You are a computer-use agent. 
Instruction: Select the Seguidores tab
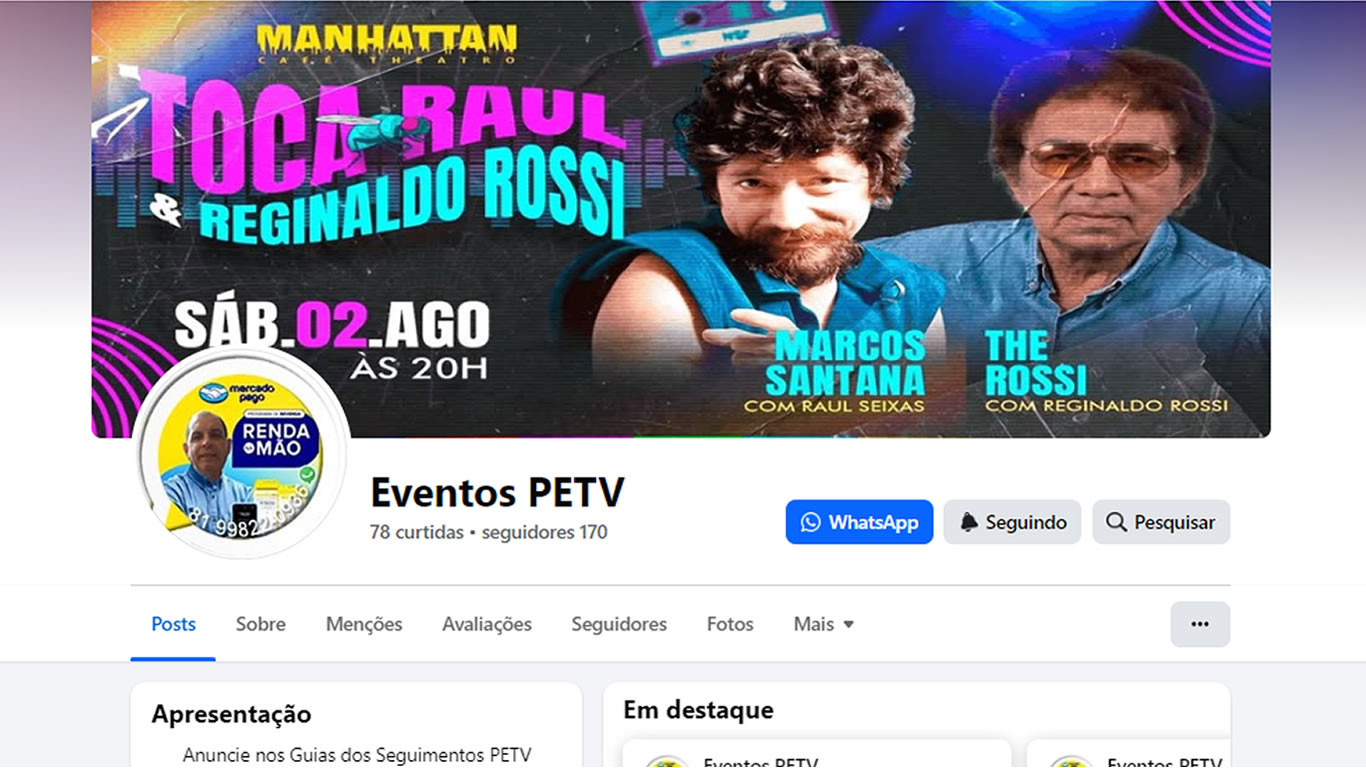pos(619,624)
